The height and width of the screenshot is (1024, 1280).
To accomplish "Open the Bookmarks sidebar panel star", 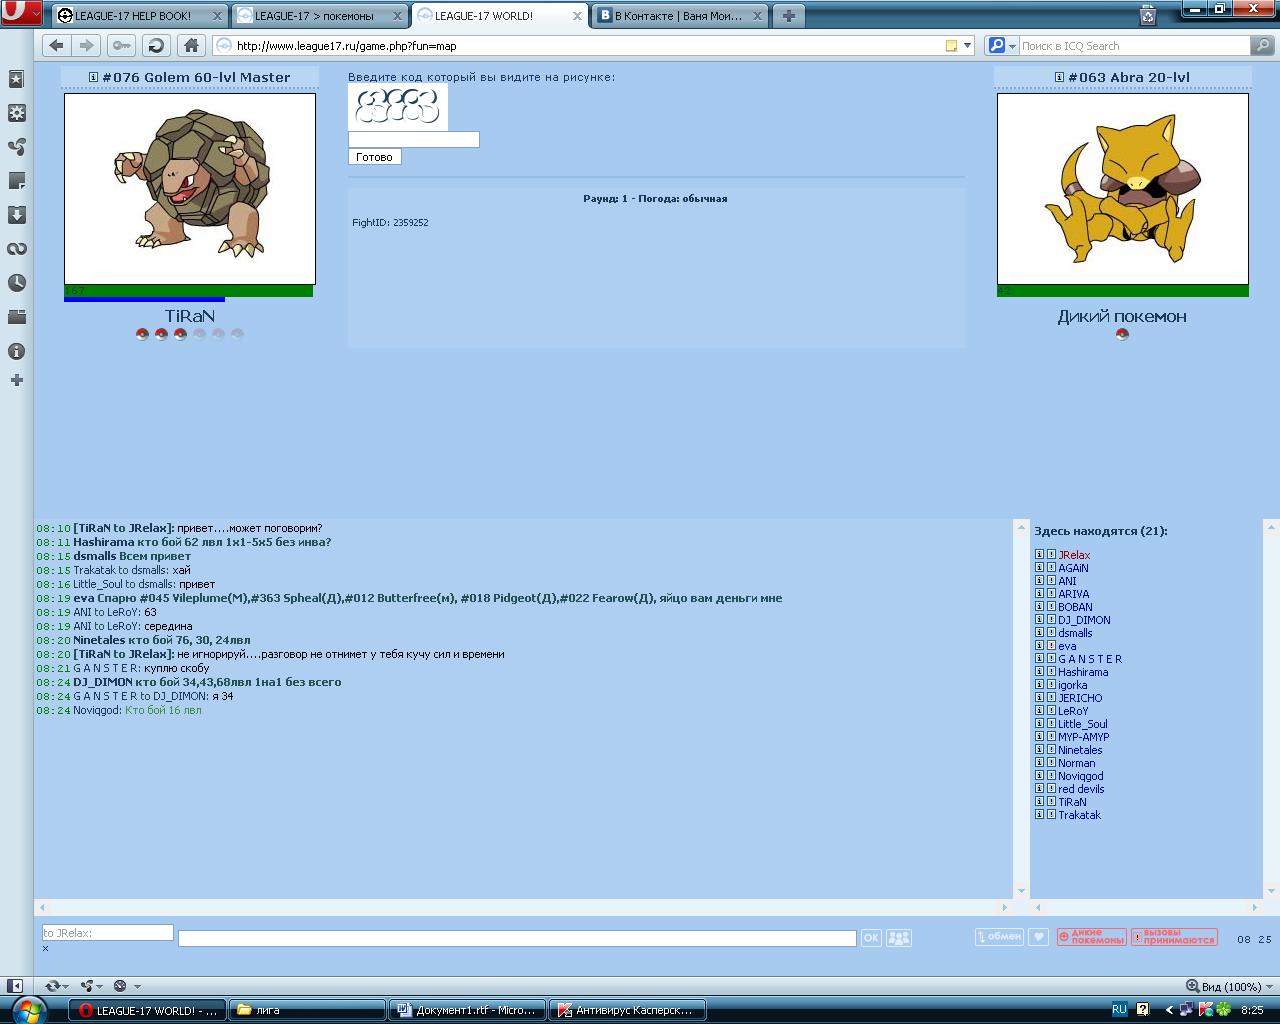I will [x=16, y=79].
